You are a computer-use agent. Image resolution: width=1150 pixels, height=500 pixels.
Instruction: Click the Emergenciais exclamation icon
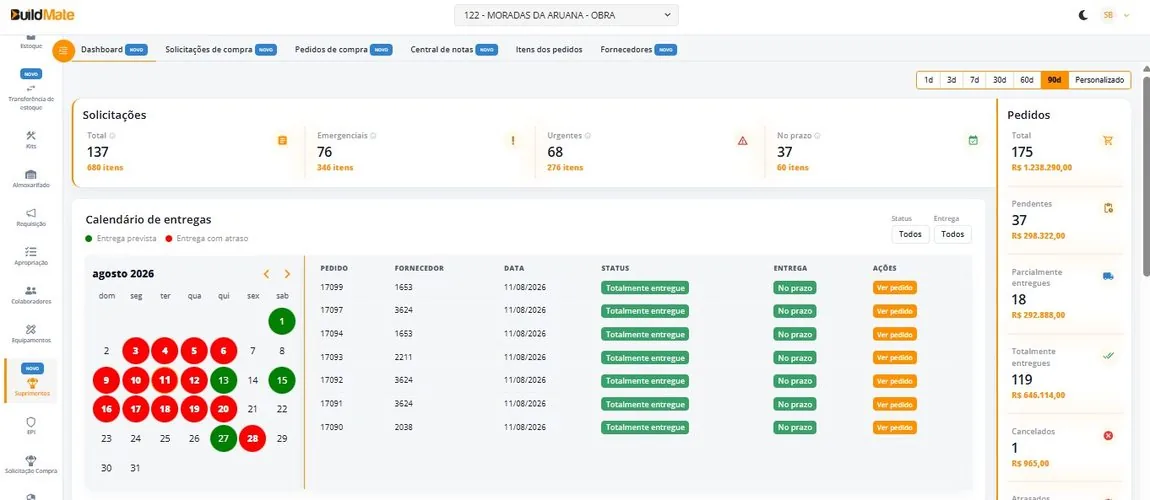pos(513,141)
